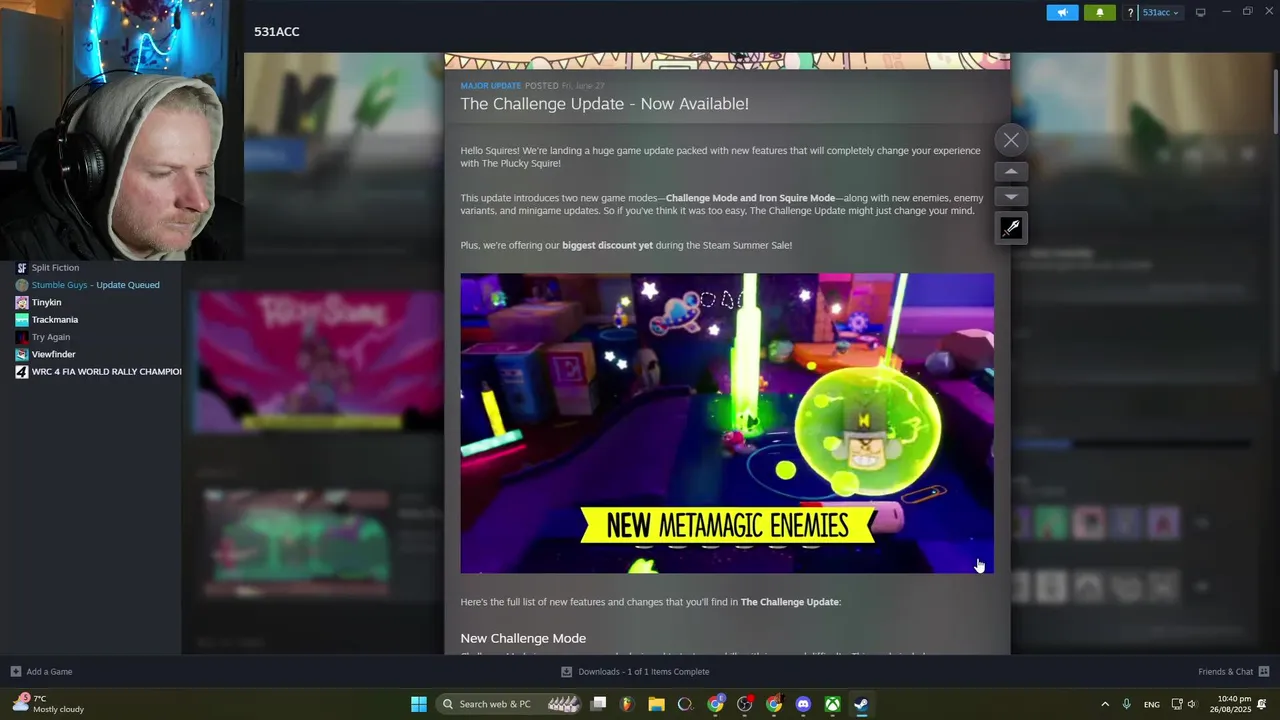Select Viewfinder in the library list
The width and height of the screenshot is (1280, 720).
click(53, 354)
